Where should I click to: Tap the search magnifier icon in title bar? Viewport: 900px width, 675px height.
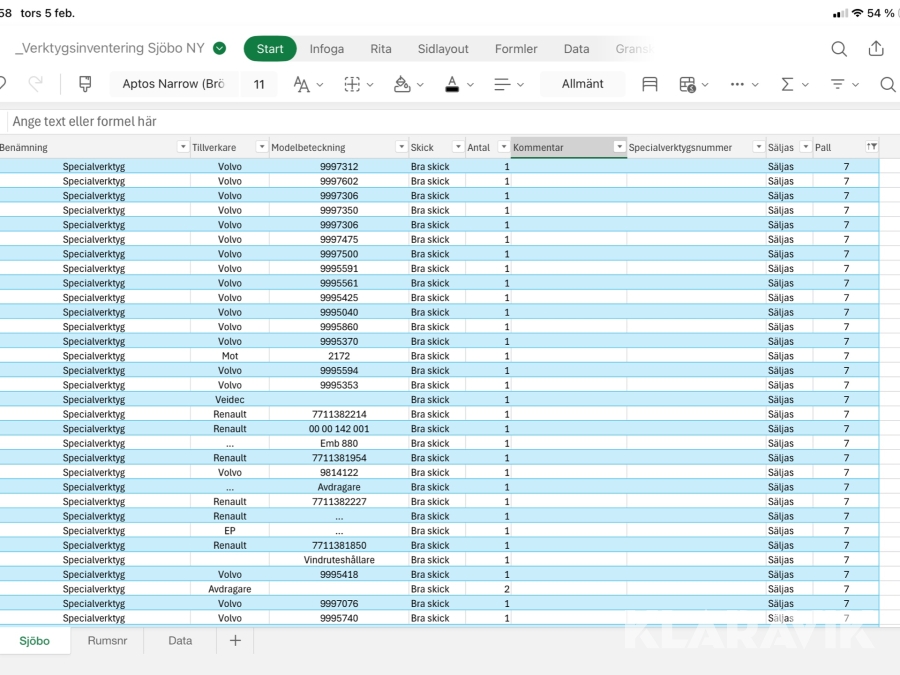(839, 49)
